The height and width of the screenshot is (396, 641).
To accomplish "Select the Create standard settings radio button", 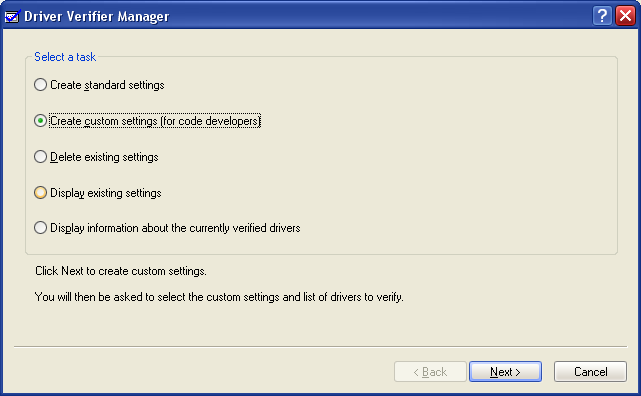I will tap(40, 85).
